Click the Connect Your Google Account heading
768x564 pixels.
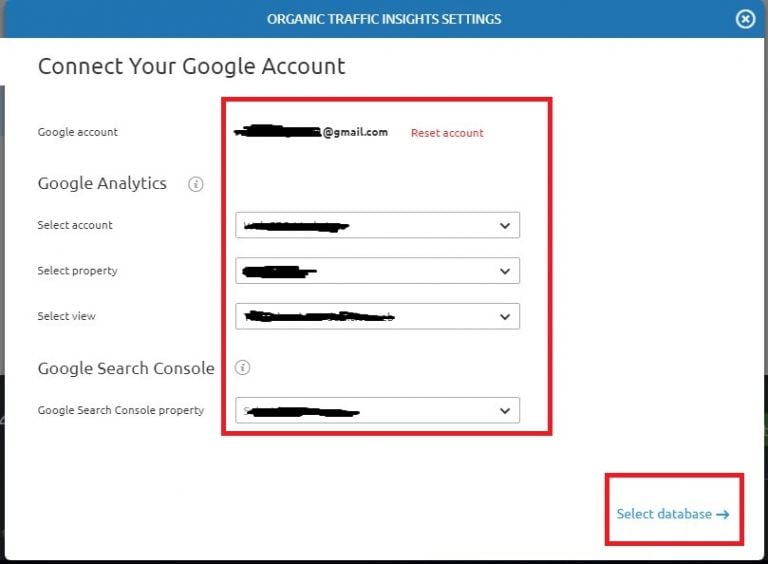(x=192, y=66)
